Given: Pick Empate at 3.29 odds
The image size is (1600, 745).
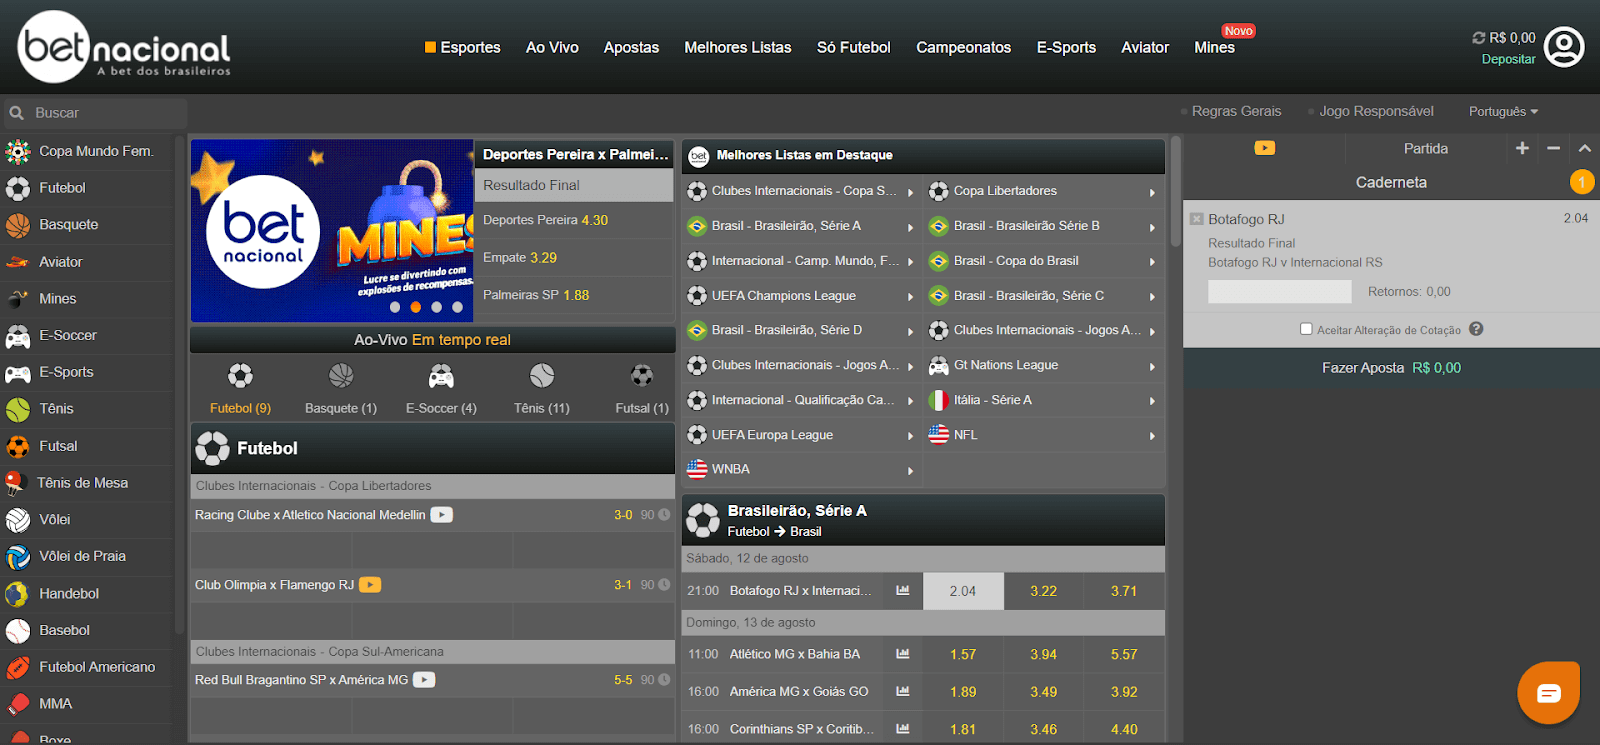Looking at the screenshot, I should pyautogui.click(x=574, y=257).
